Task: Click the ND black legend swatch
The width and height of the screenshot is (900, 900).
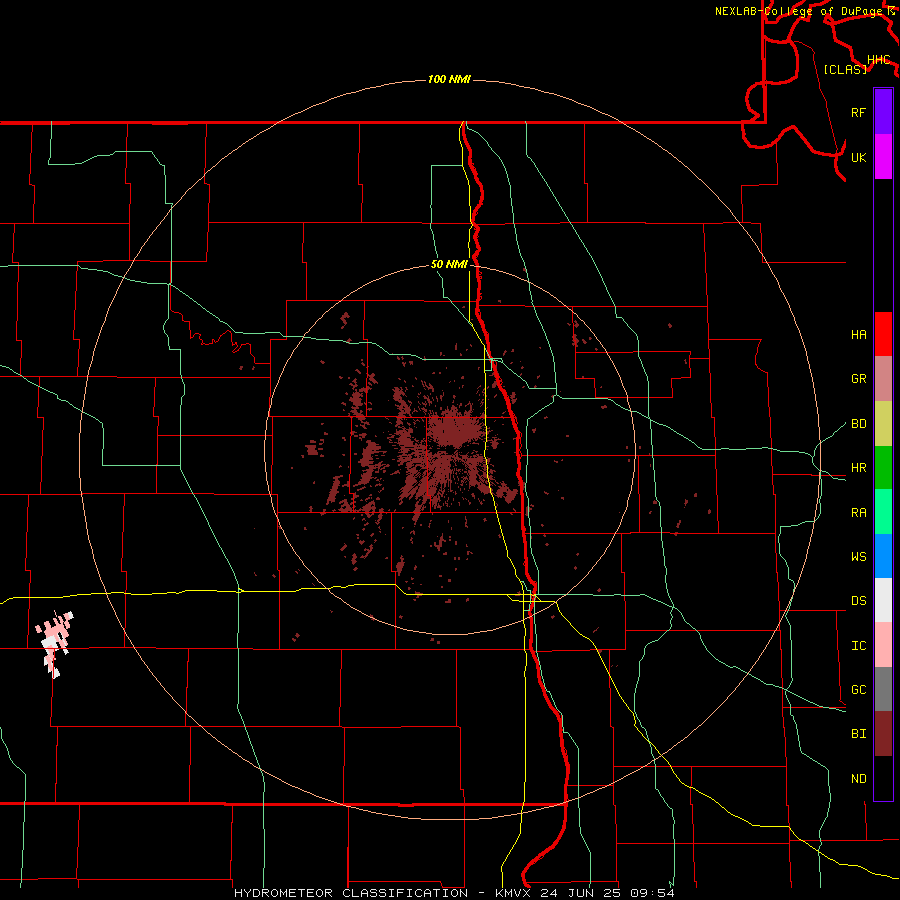Action: click(883, 778)
